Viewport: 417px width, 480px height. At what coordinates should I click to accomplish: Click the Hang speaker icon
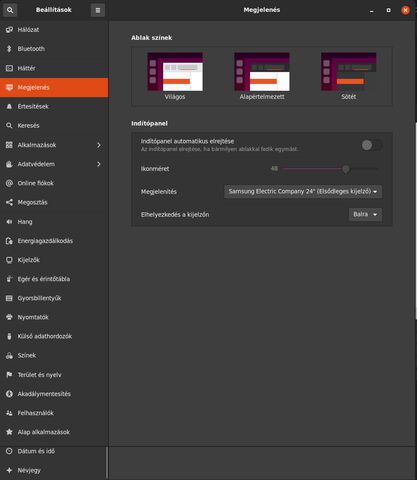click(9, 222)
